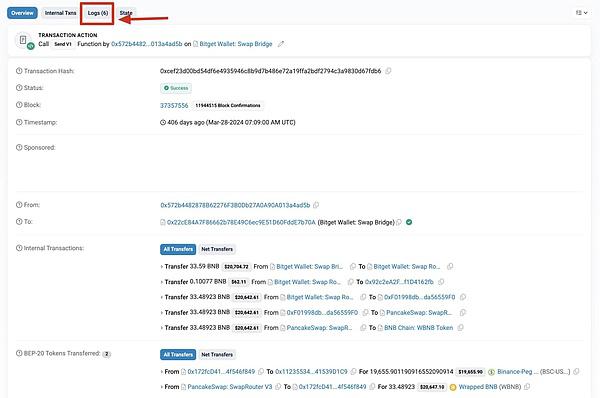Click the green Success status badge
The width and height of the screenshot is (600, 398).
tap(176, 88)
